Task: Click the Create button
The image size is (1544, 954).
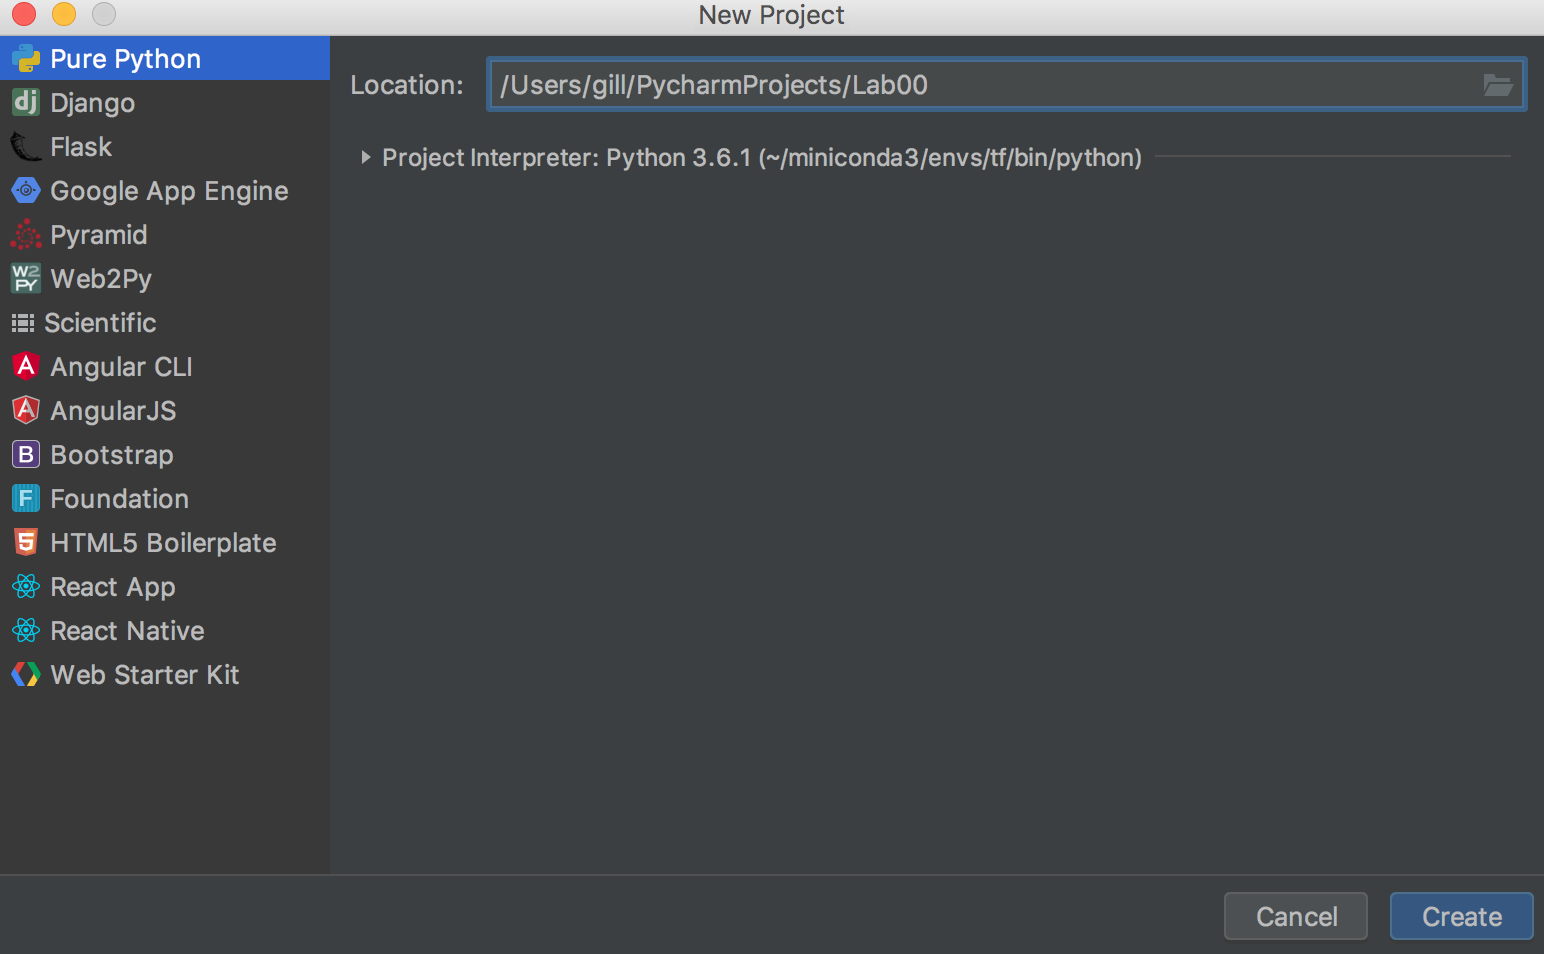Action: 1461,916
